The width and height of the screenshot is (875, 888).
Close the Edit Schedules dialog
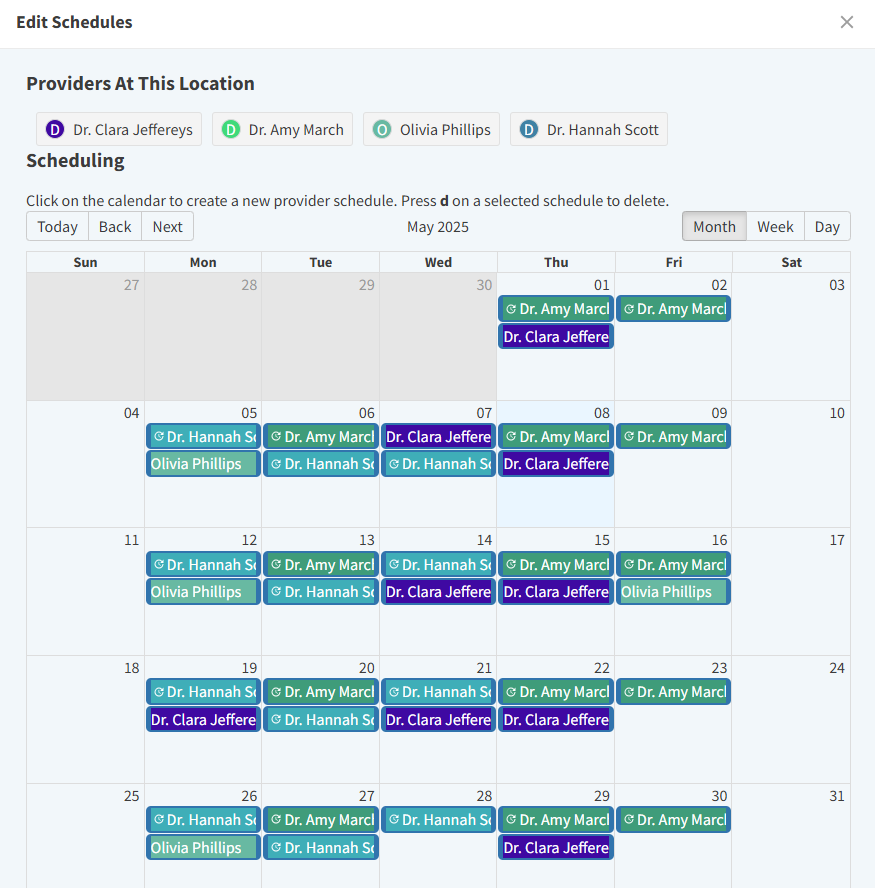point(847,21)
